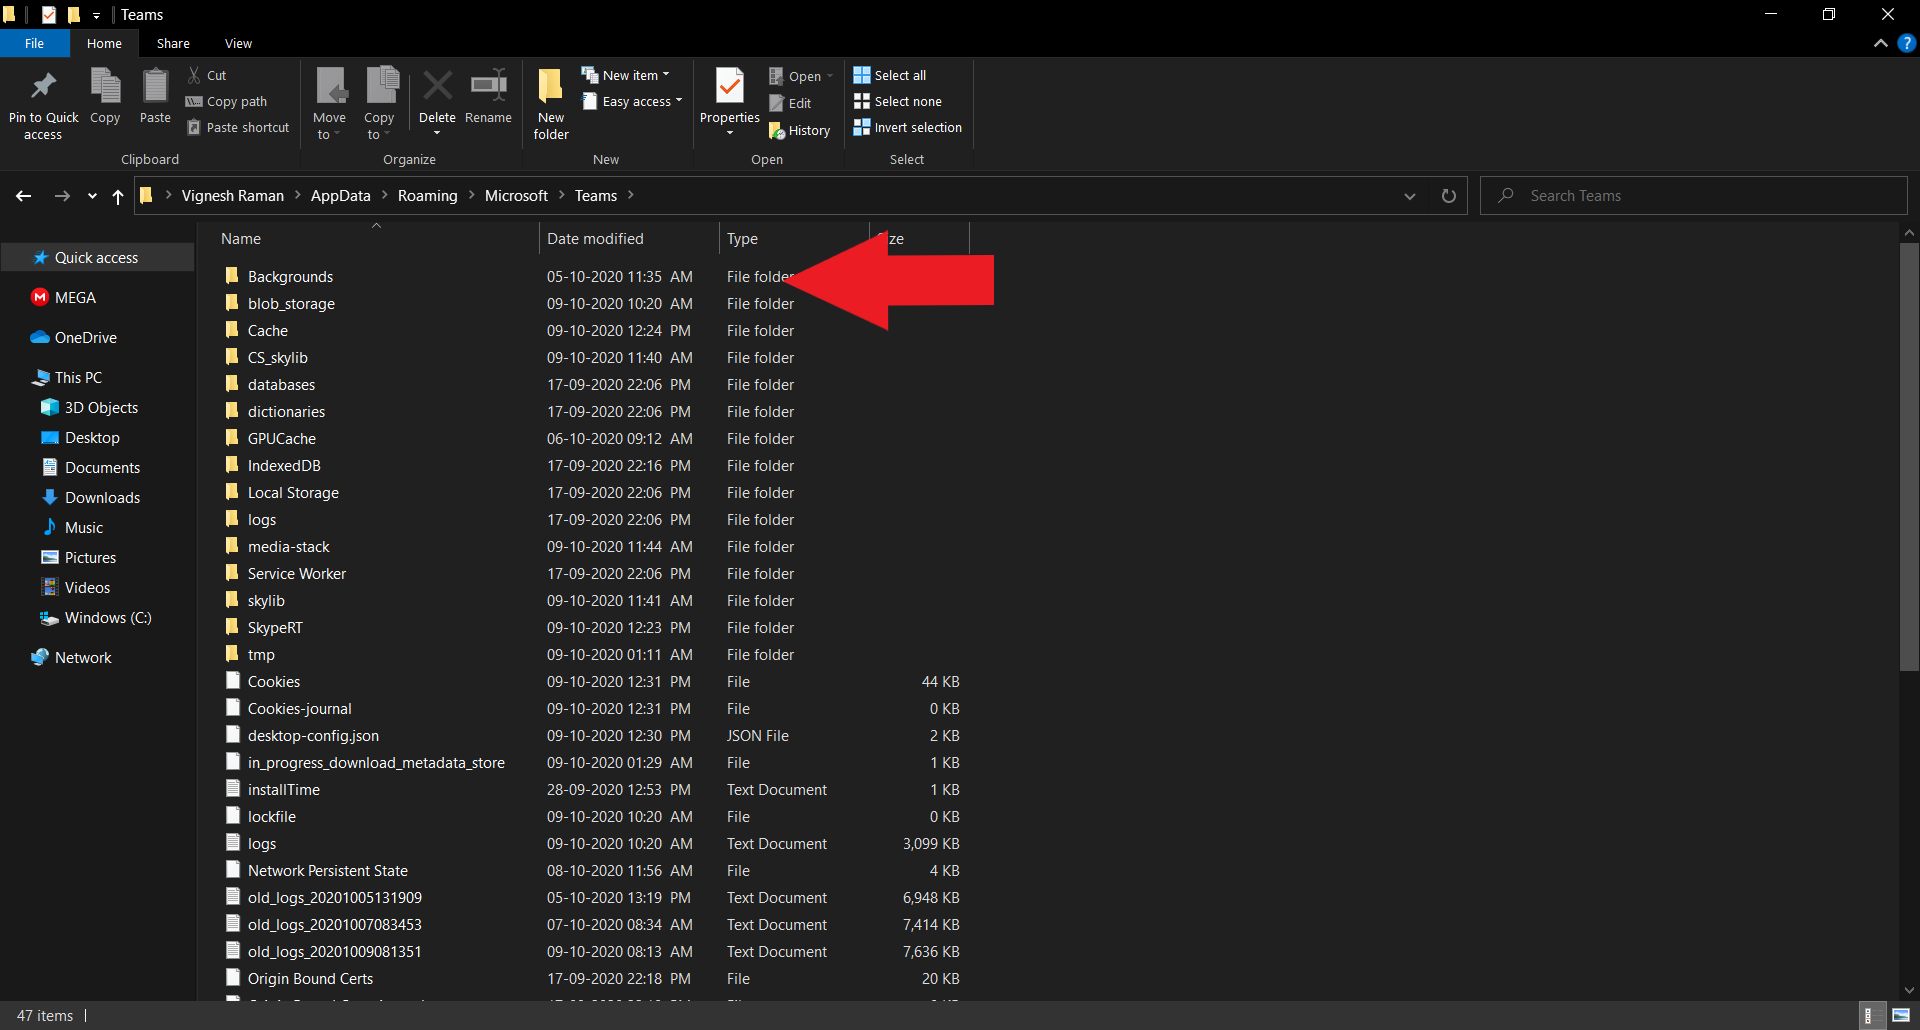Click the Properties checkmark icon
Image resolution: width=1920 pixels, height=1030 pixels.
[730, 86]
